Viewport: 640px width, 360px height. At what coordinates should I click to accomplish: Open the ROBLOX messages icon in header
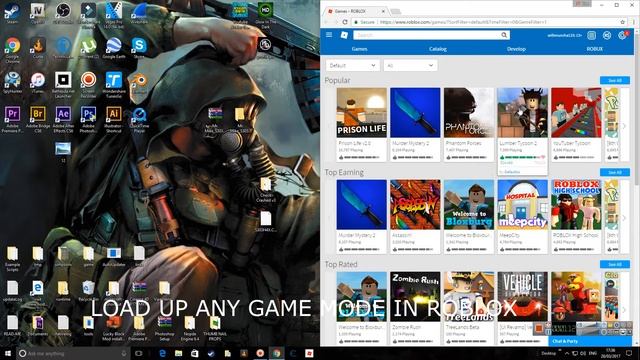[591, 36]
